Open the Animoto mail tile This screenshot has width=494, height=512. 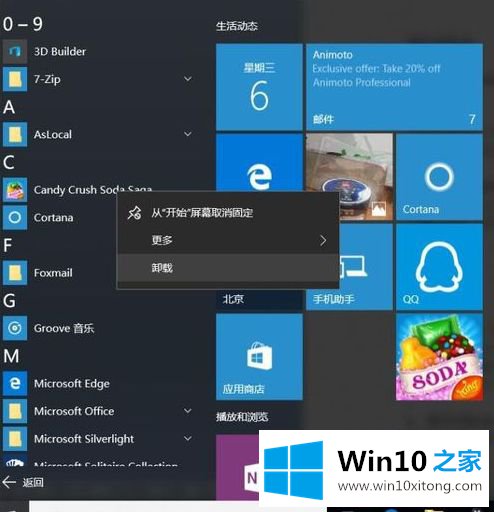tap(394, 87)
